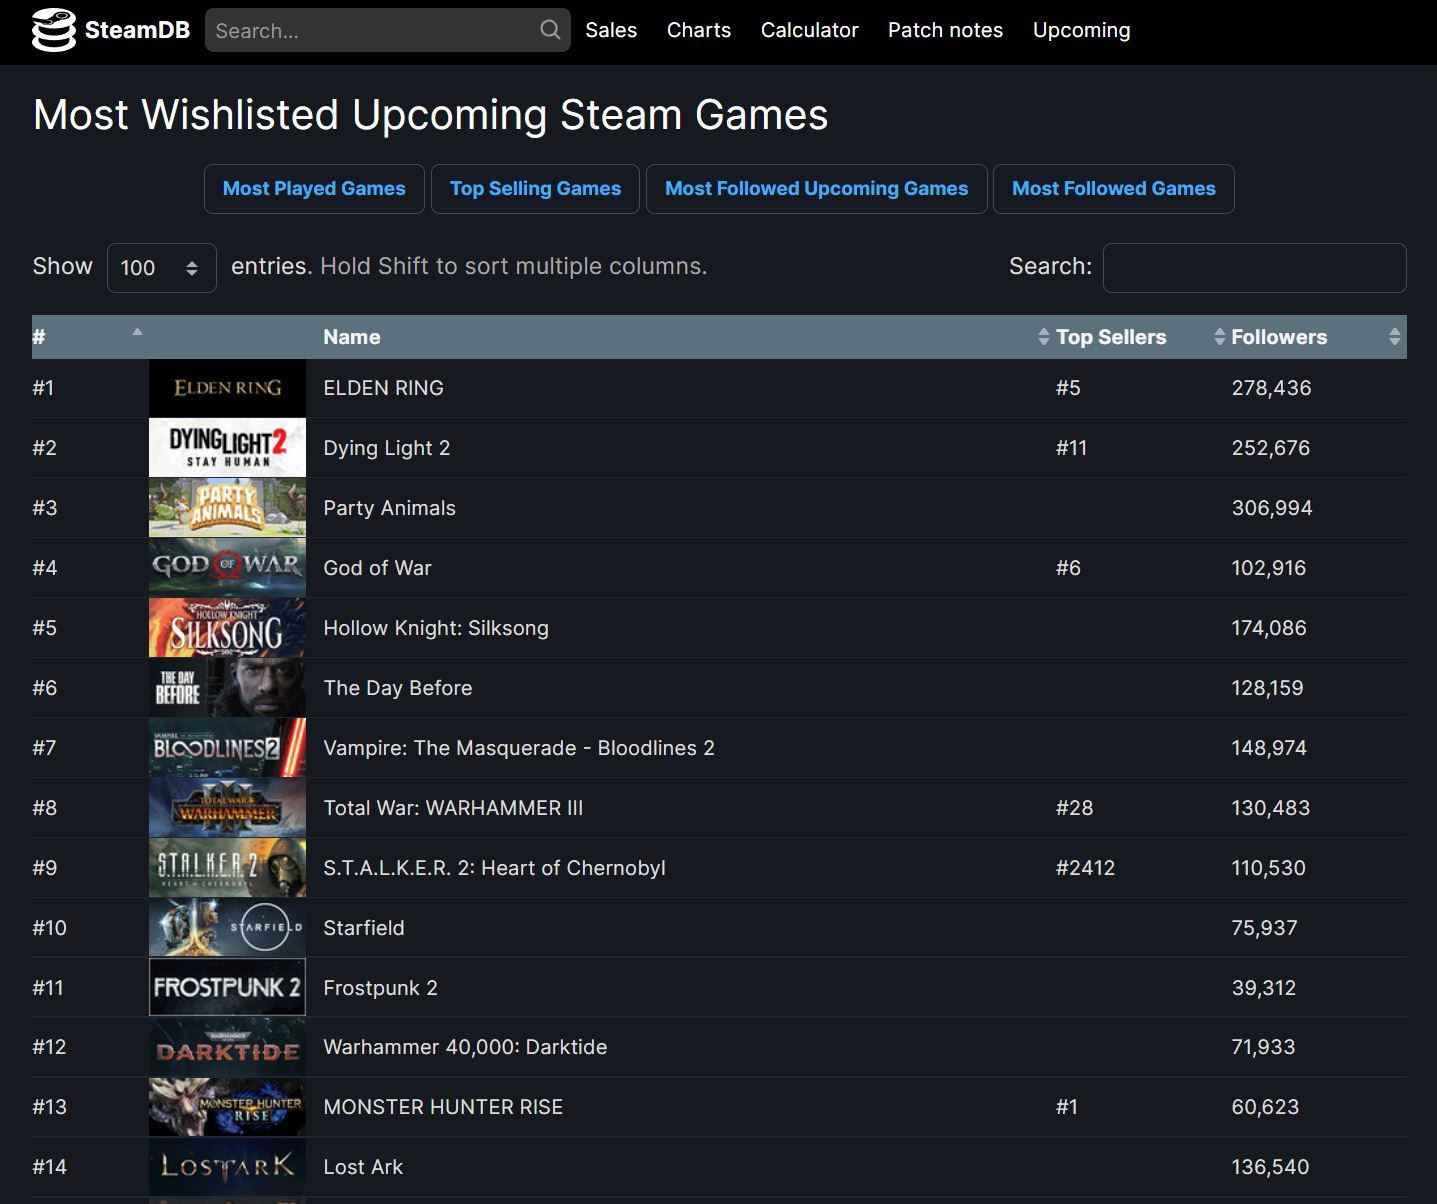Click the ELDEN RING thumbnail
Viewport: 1437px width, 1204px height.
pos(227,388)
